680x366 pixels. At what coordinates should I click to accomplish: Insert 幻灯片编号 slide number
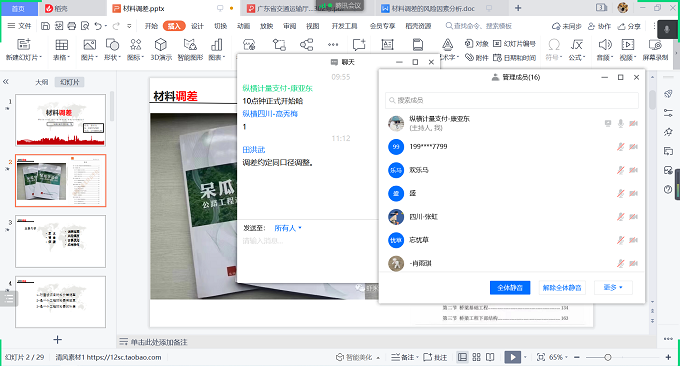514,43
